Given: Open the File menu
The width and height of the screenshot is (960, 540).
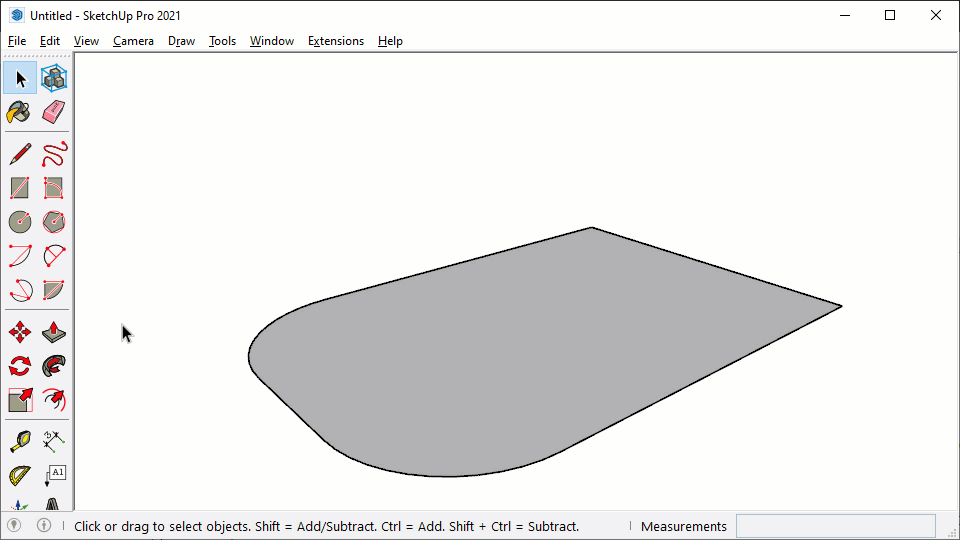Looking at the screenshot, I should pyautogui.click(x=17, y=41).
